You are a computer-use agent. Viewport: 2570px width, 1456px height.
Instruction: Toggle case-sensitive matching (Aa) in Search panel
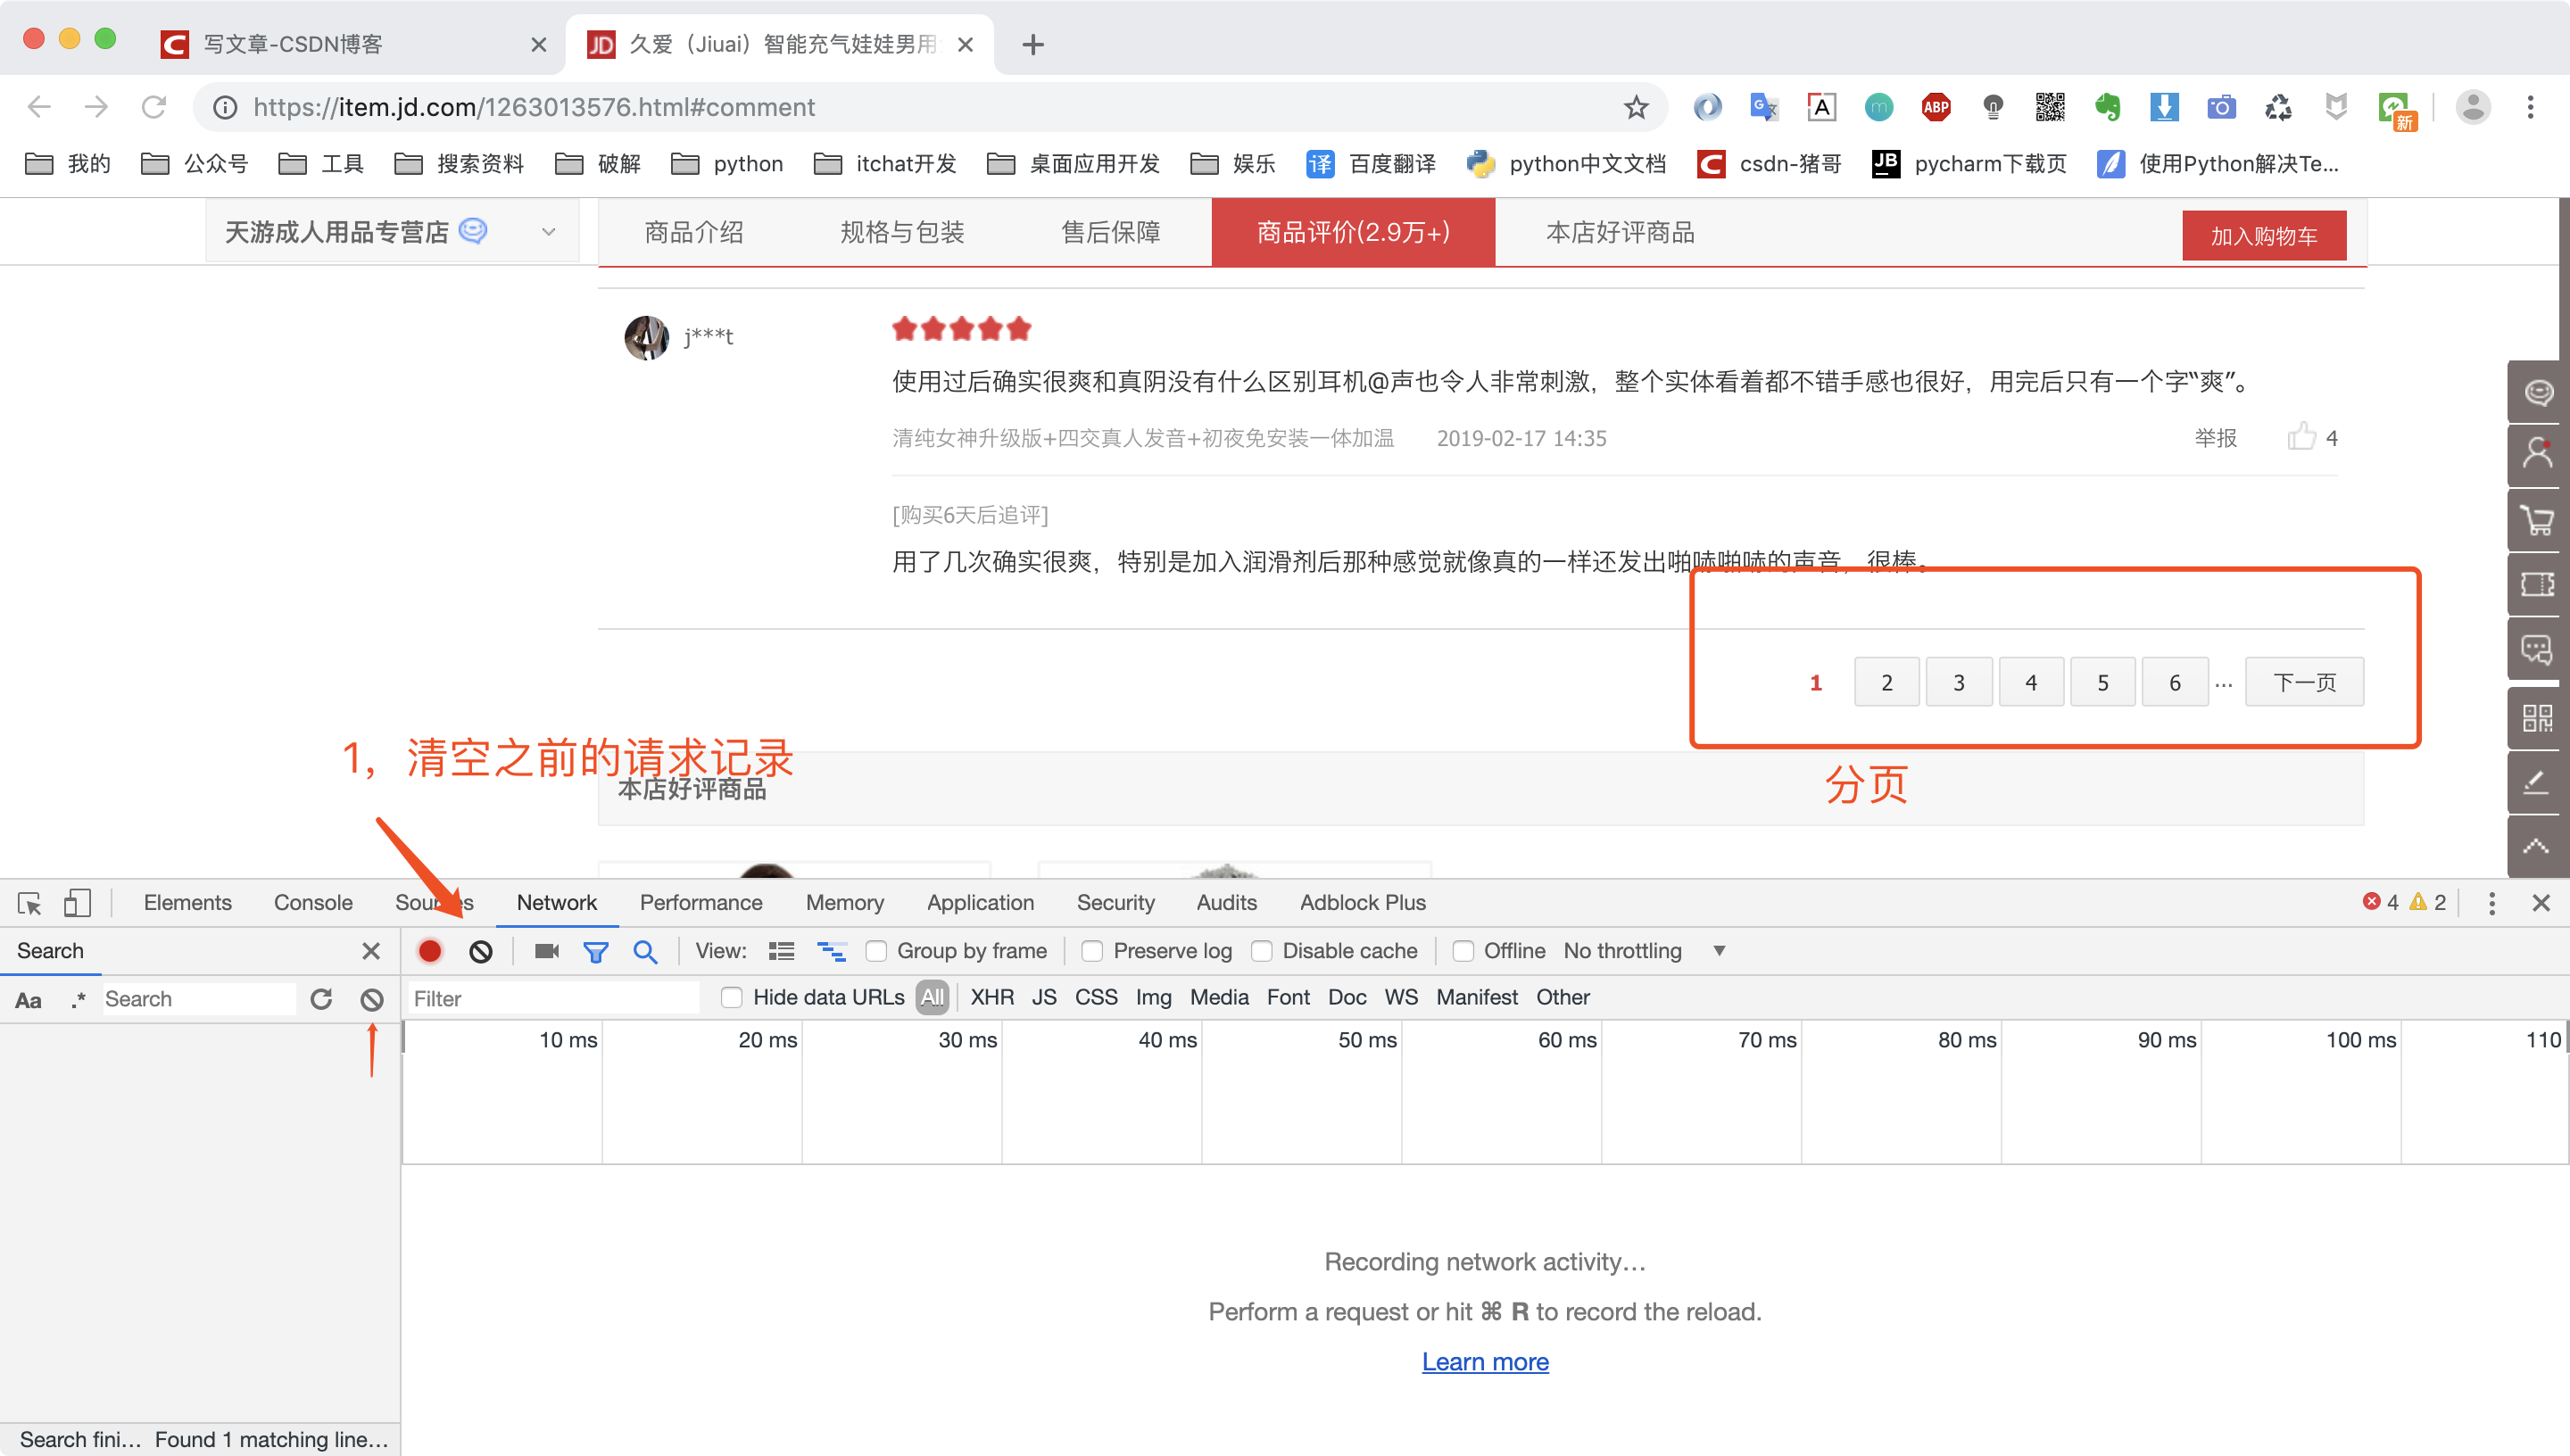28,999
